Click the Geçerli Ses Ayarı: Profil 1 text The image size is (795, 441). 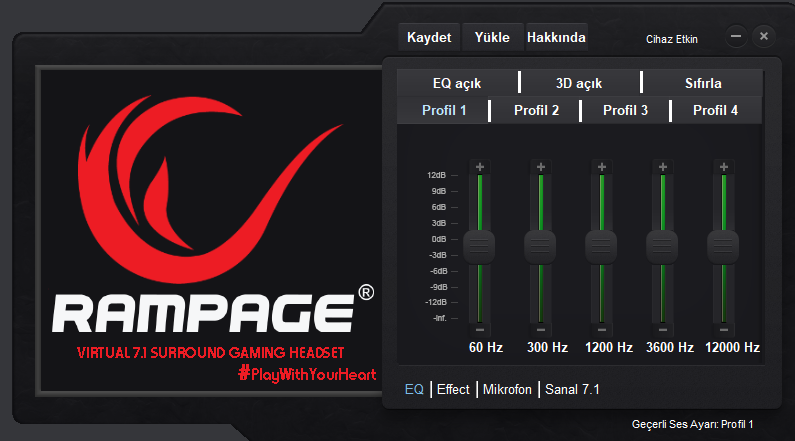point(692,424)
